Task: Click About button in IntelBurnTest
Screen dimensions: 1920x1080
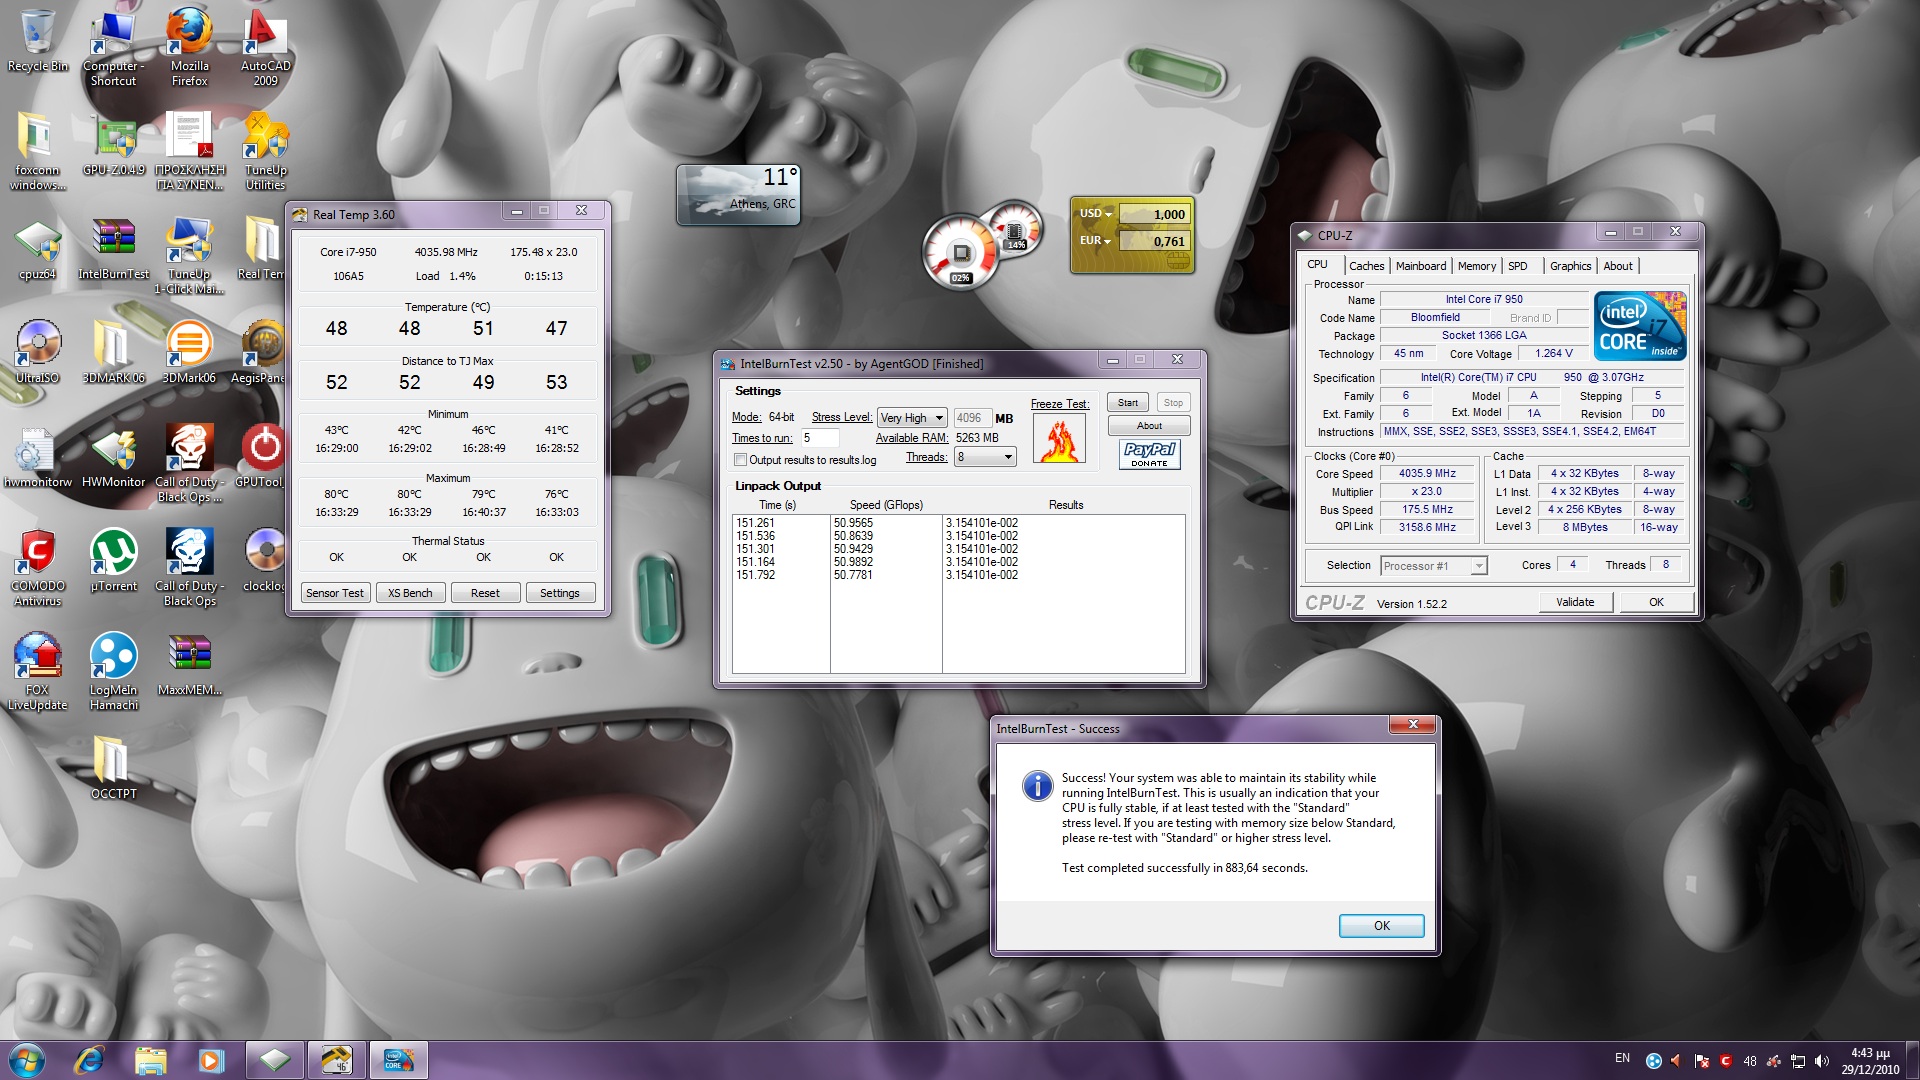Action: pyautogui.click(x=1149, y=426)
